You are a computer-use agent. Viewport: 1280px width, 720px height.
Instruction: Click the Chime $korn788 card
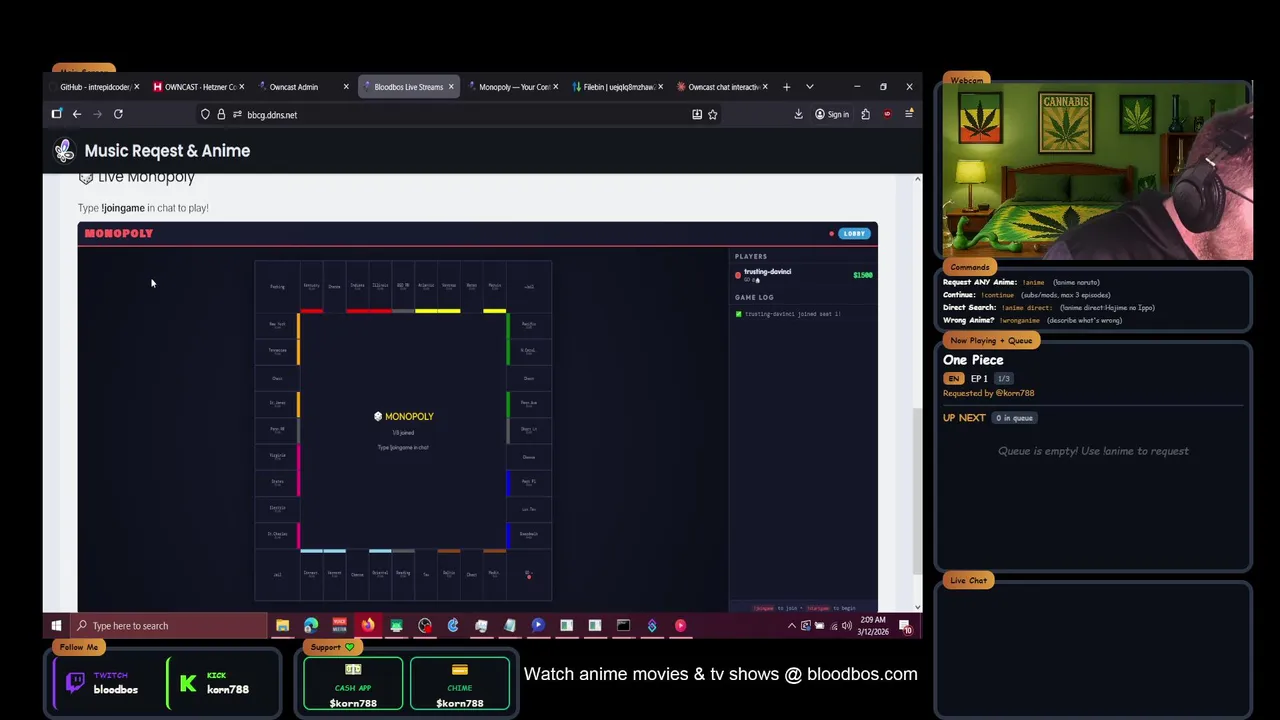pos(460,684)
